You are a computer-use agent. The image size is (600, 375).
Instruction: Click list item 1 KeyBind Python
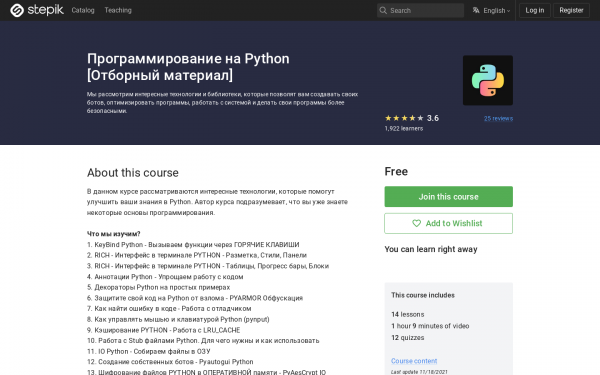point(193,245)
